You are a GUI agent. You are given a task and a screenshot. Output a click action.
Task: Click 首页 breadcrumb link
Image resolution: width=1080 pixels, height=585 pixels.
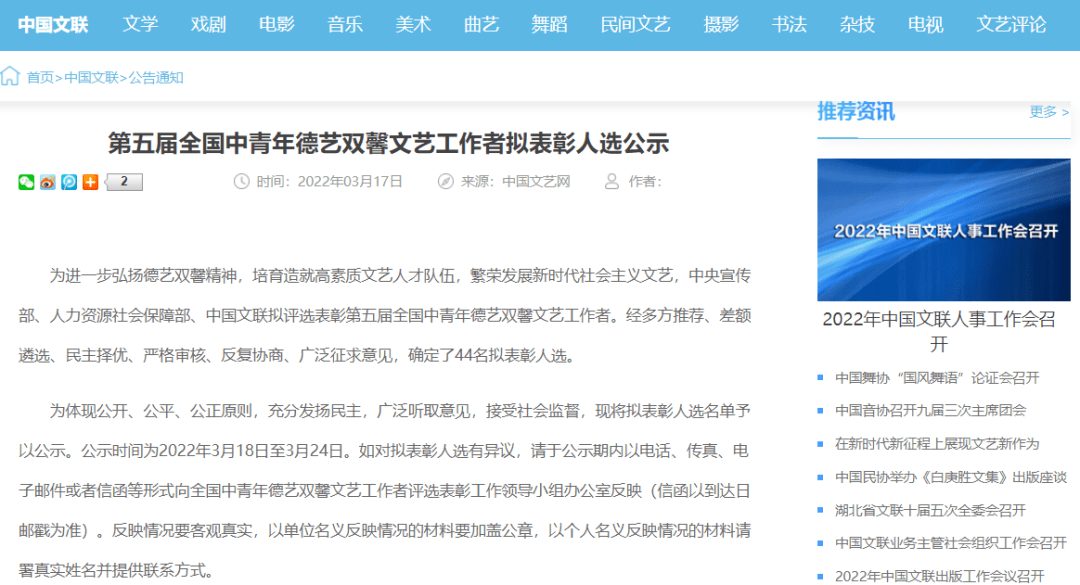point(40,78)
